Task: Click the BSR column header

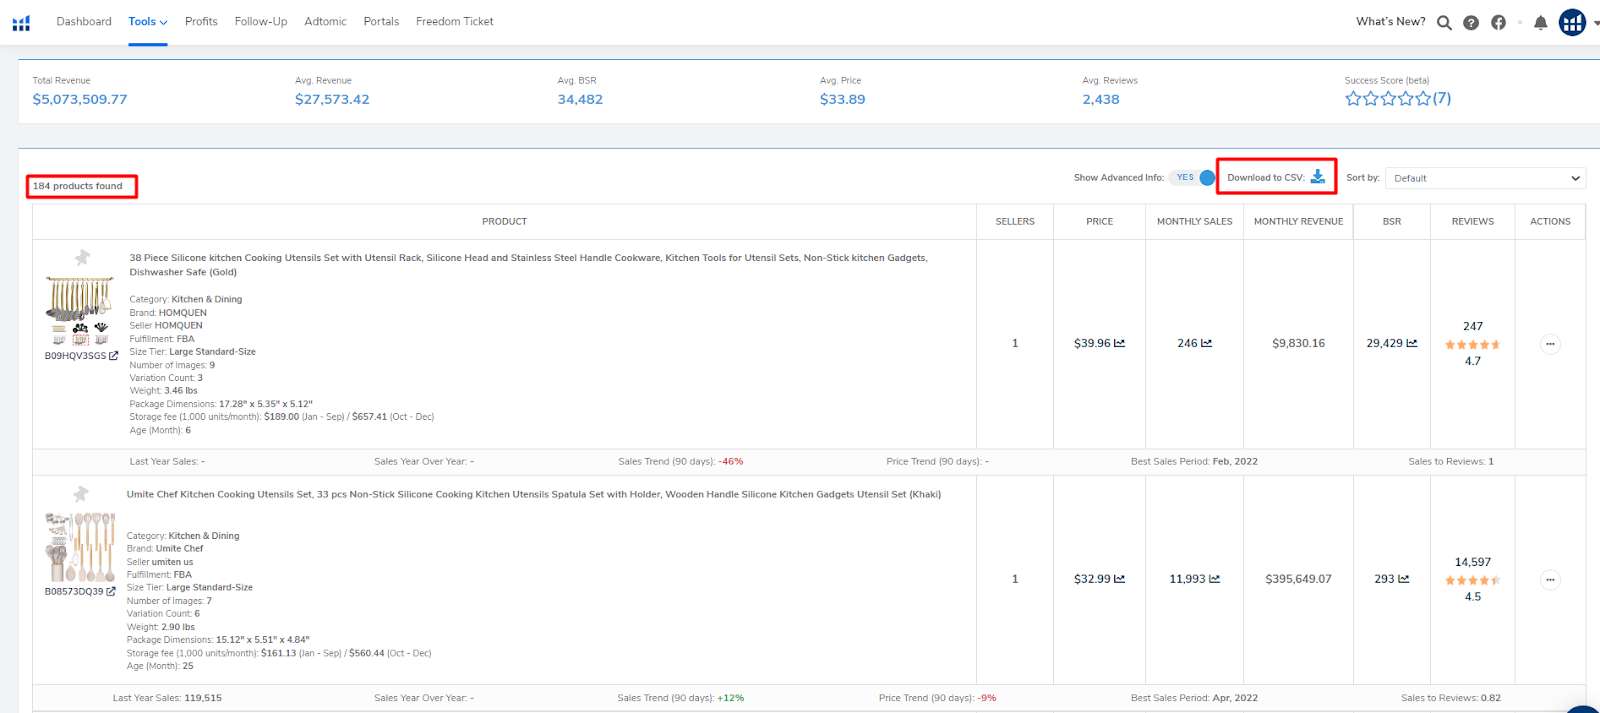Action: pos(1392,222)
